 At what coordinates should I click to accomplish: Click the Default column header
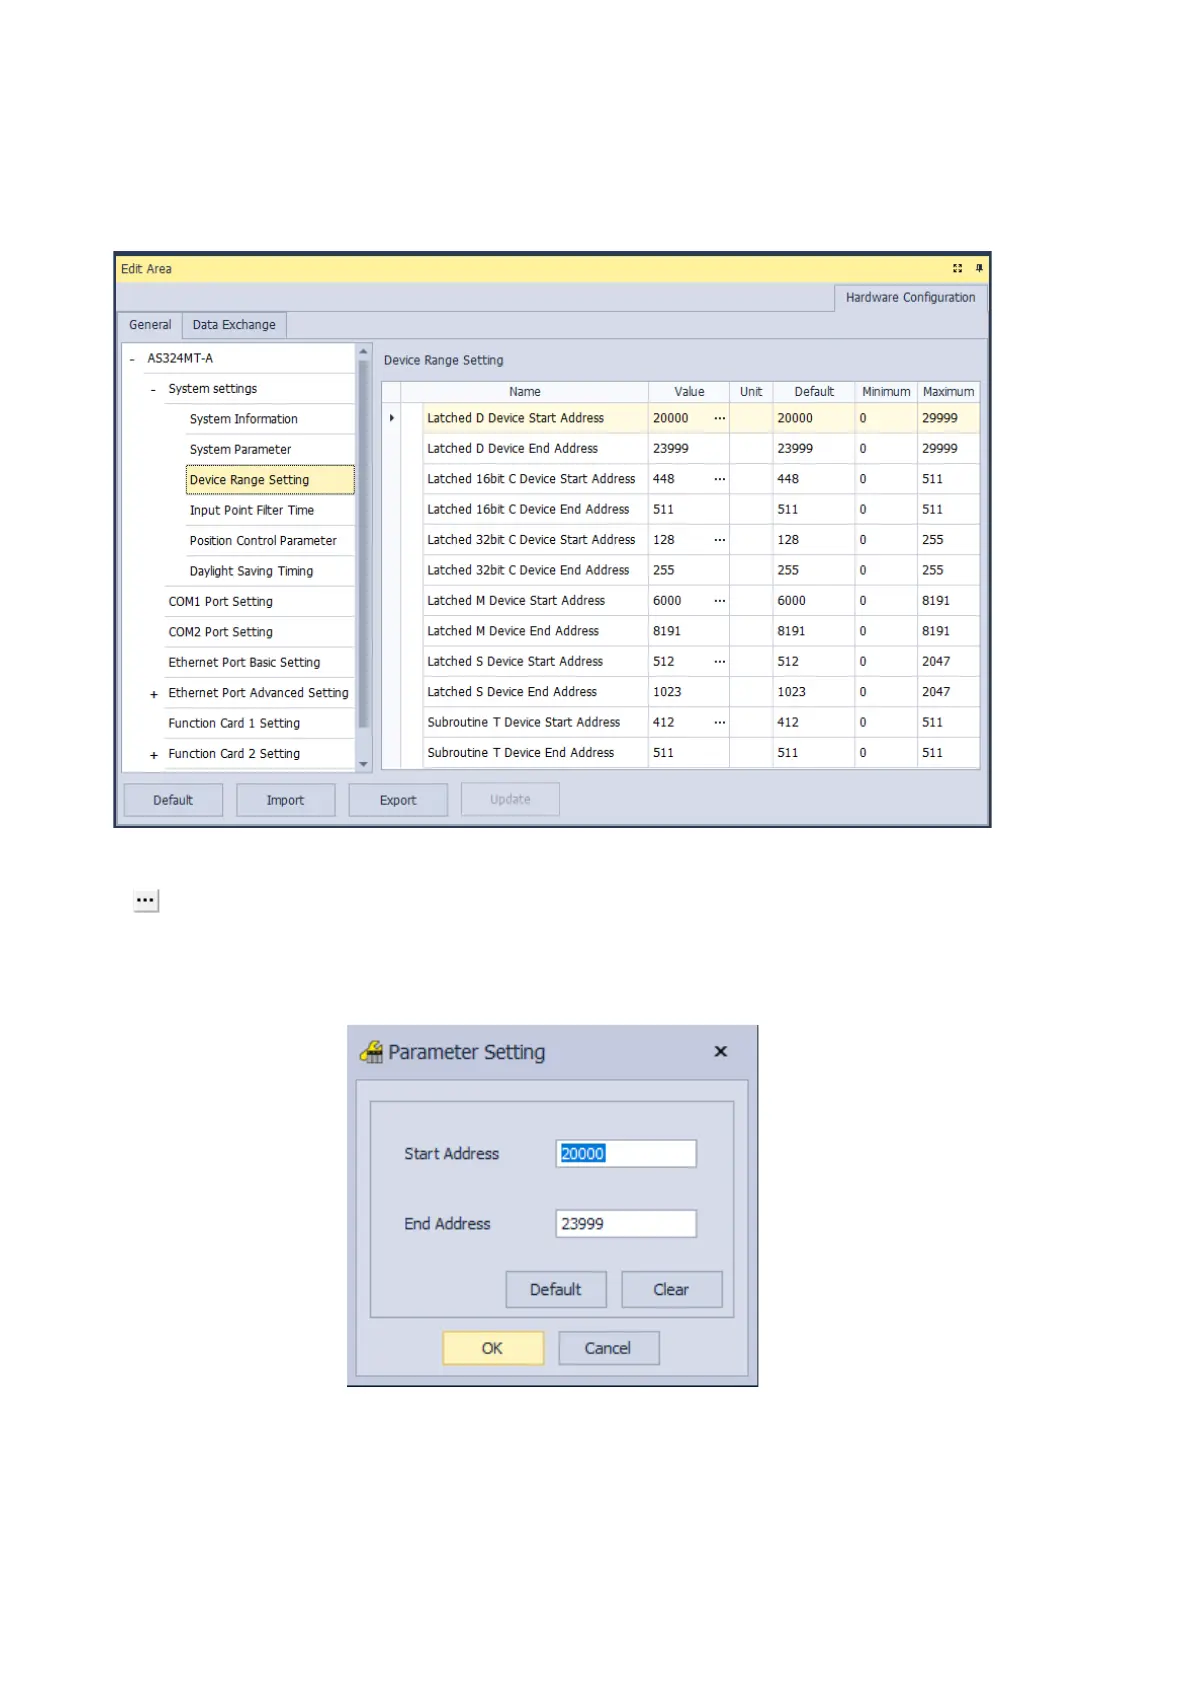click(x=814, y=392)
